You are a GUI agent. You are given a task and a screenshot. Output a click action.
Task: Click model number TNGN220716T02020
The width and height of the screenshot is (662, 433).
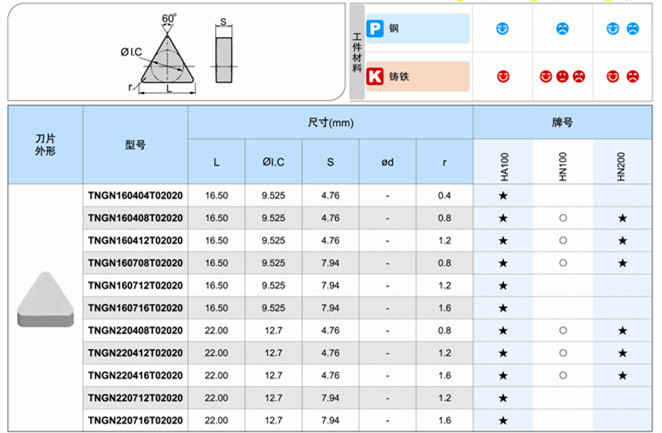pos(135,421)
